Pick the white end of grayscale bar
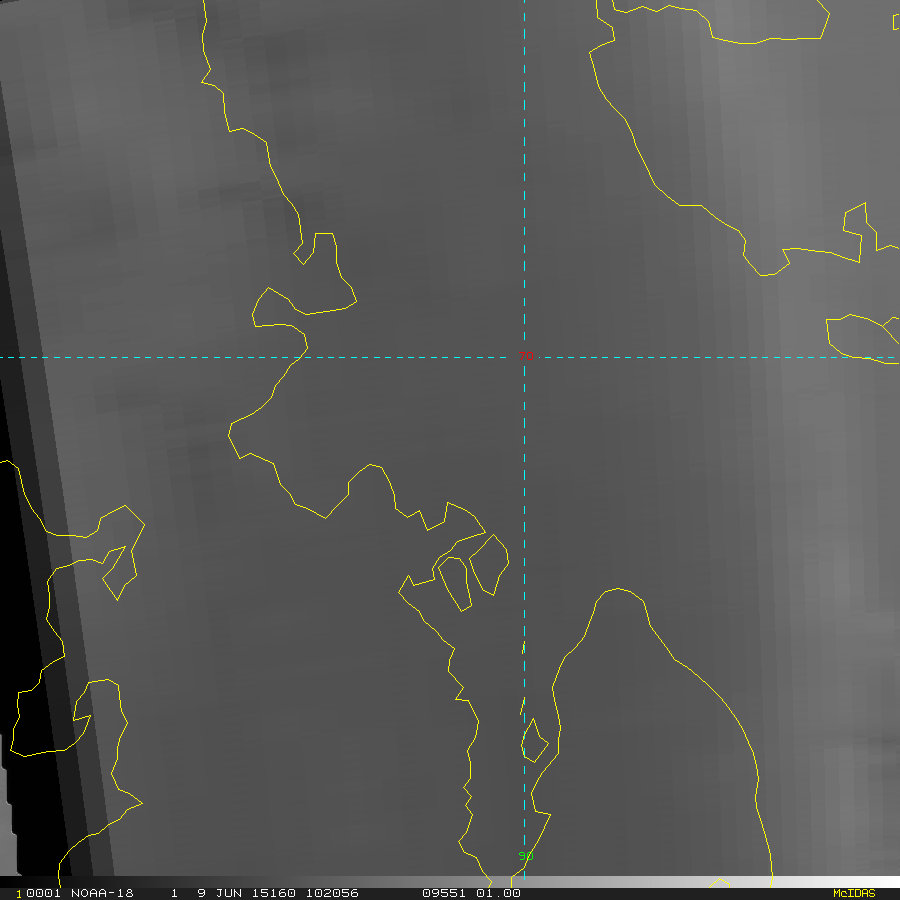The image size is (900, 900). pos(880,882)
